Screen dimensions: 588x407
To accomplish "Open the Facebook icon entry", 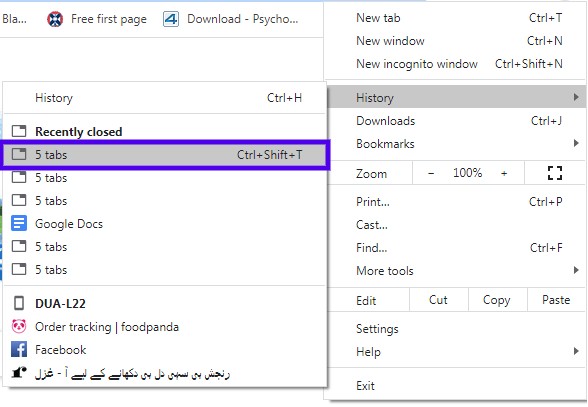I will pyautogui.click(x=19, y=350).
